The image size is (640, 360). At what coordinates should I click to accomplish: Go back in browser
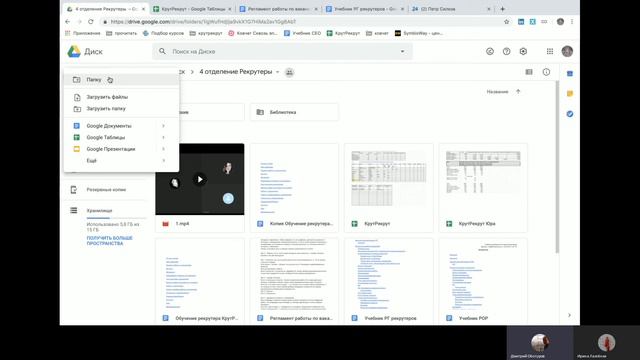[68, 22]
